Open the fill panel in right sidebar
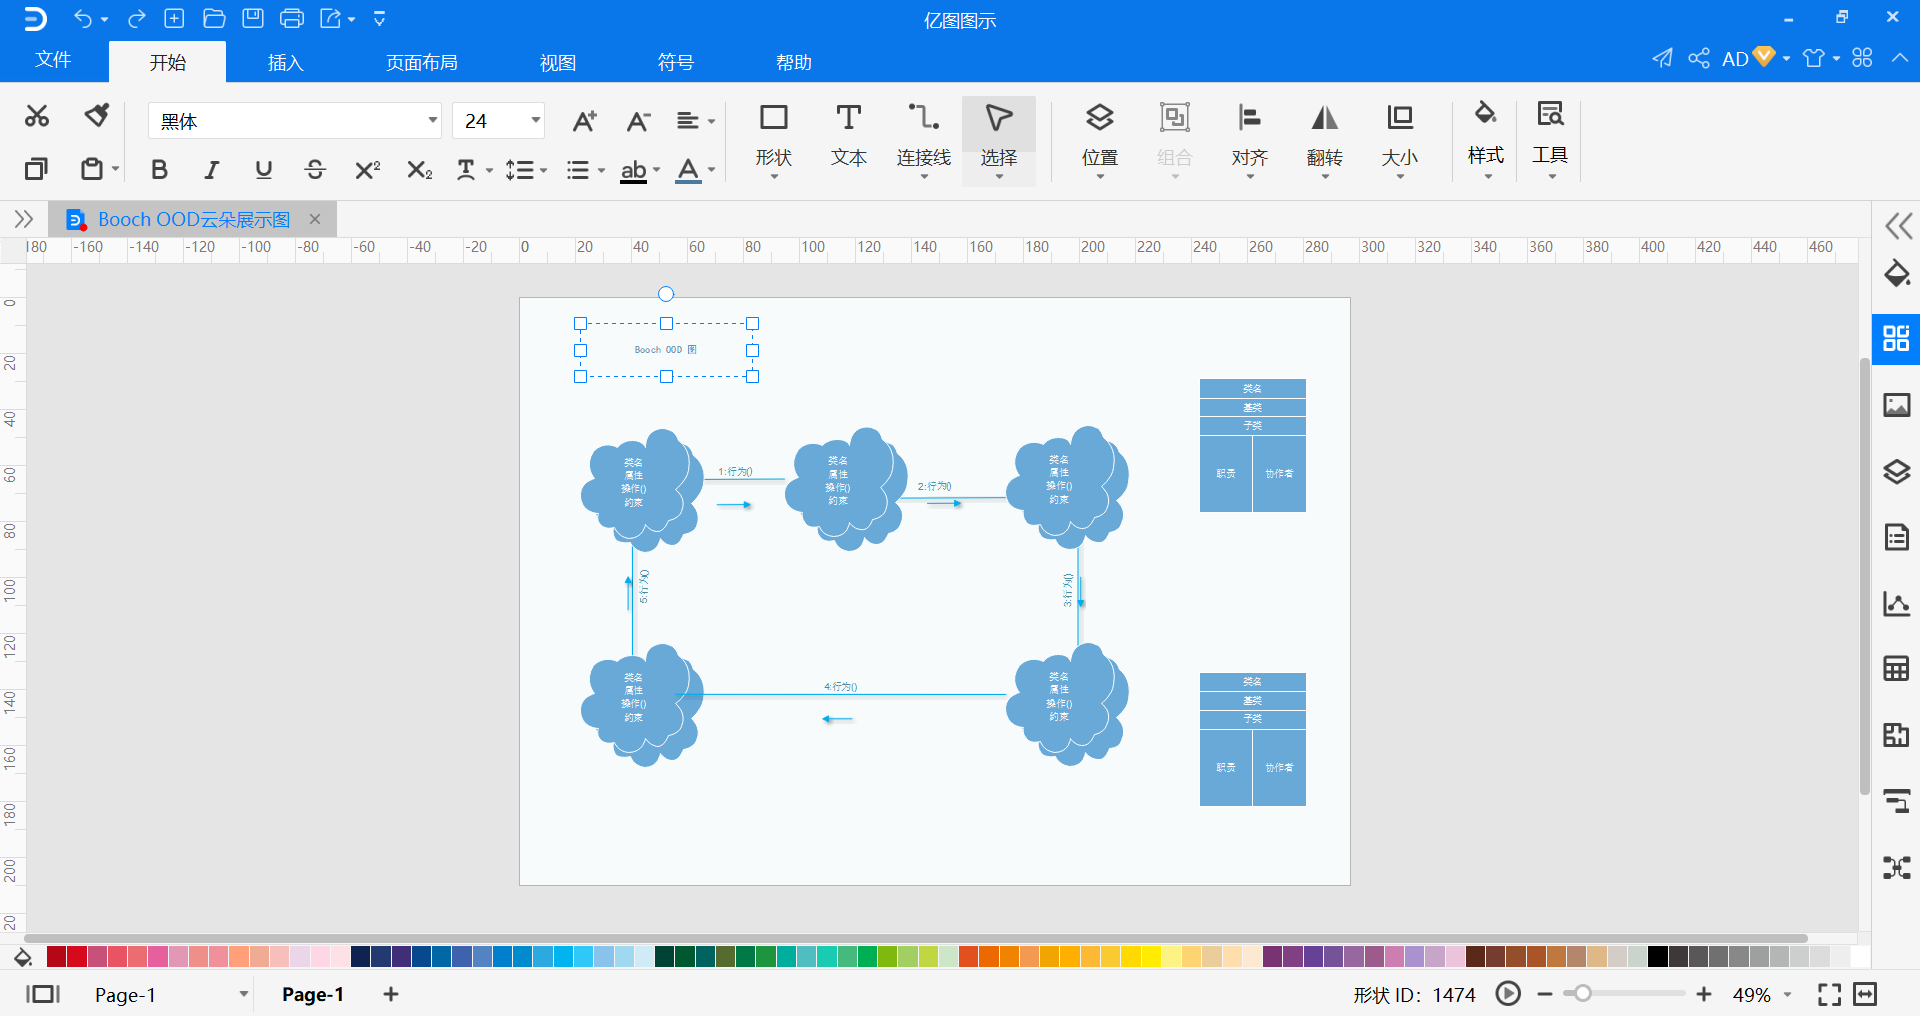Screen dimensions: 1920x1016 [1897, 273]
